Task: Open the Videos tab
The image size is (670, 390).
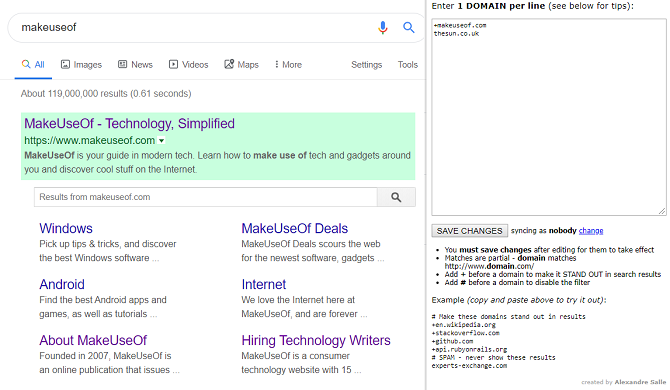Action: point(188,65)
